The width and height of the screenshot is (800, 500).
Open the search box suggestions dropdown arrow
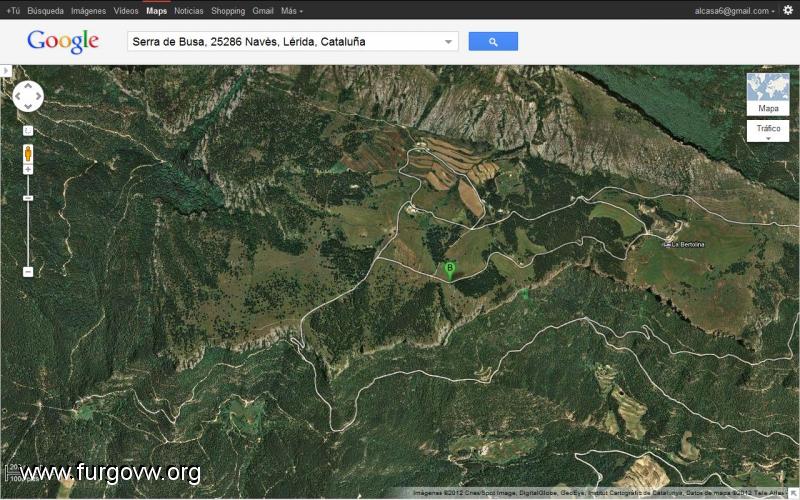(x=448, y=42)
